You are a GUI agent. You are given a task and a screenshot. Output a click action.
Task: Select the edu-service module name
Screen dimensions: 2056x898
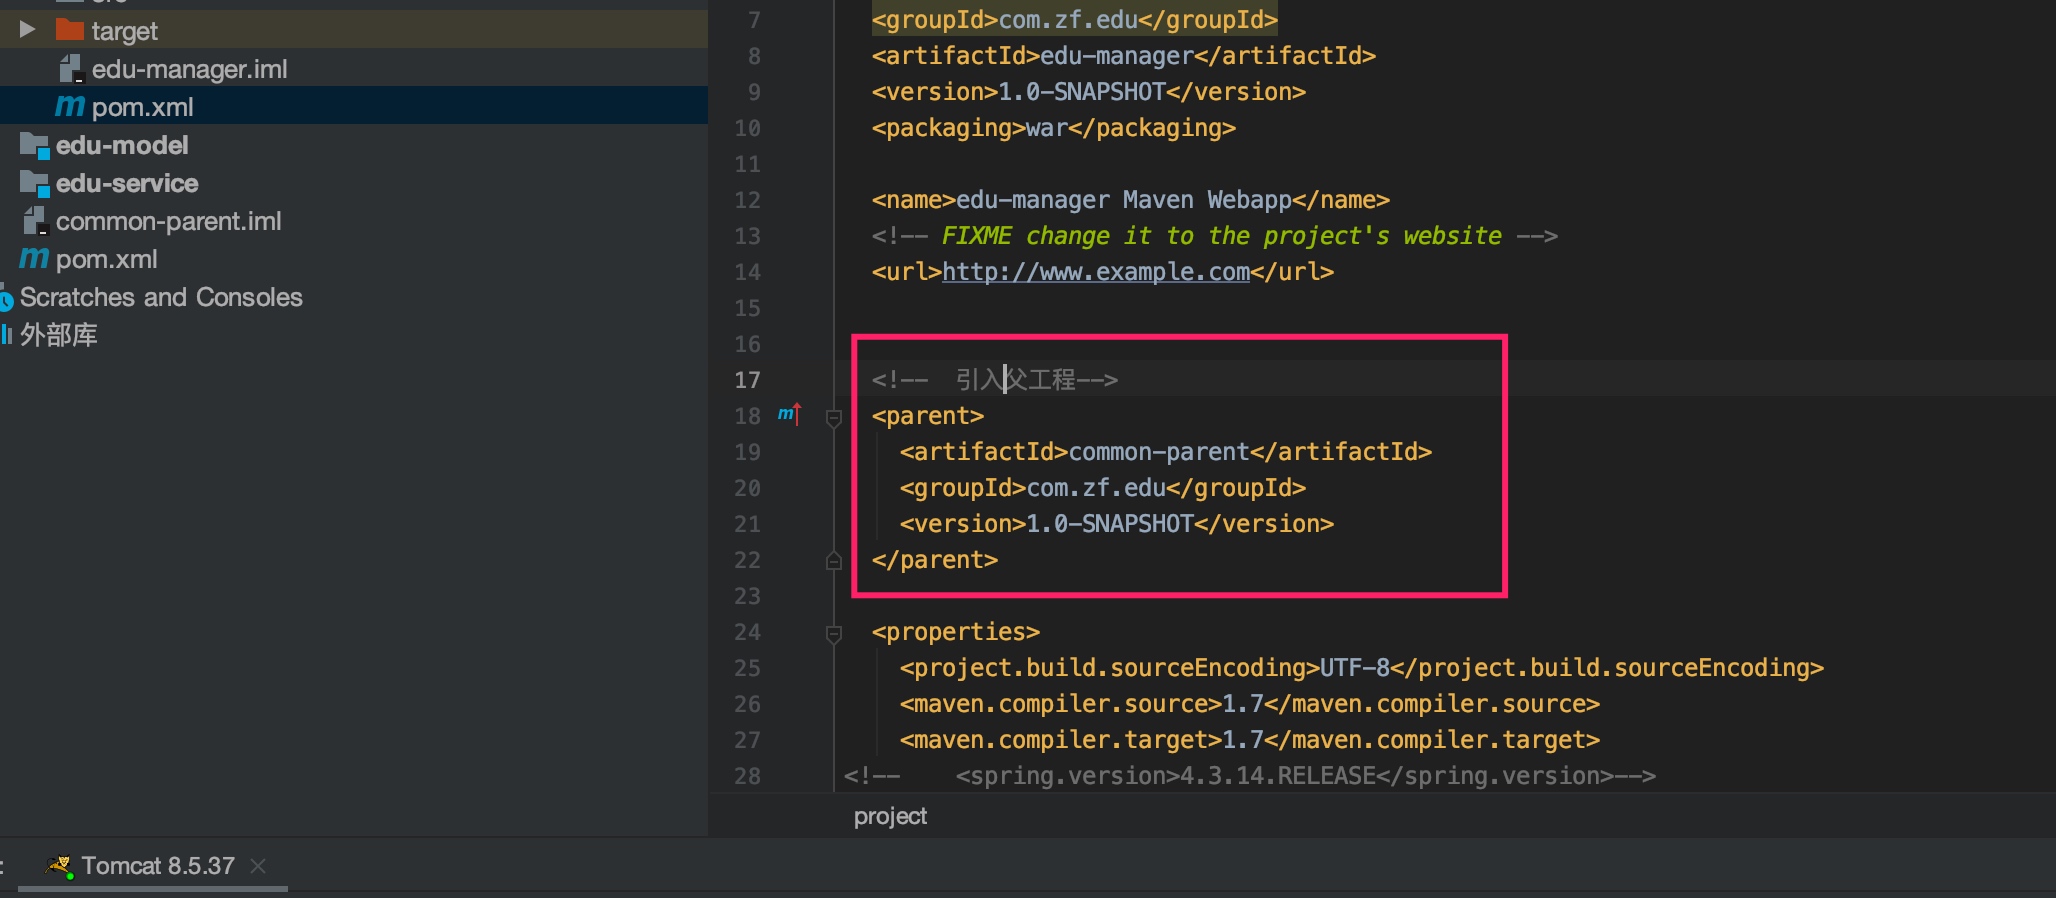[x=127, y=184]
